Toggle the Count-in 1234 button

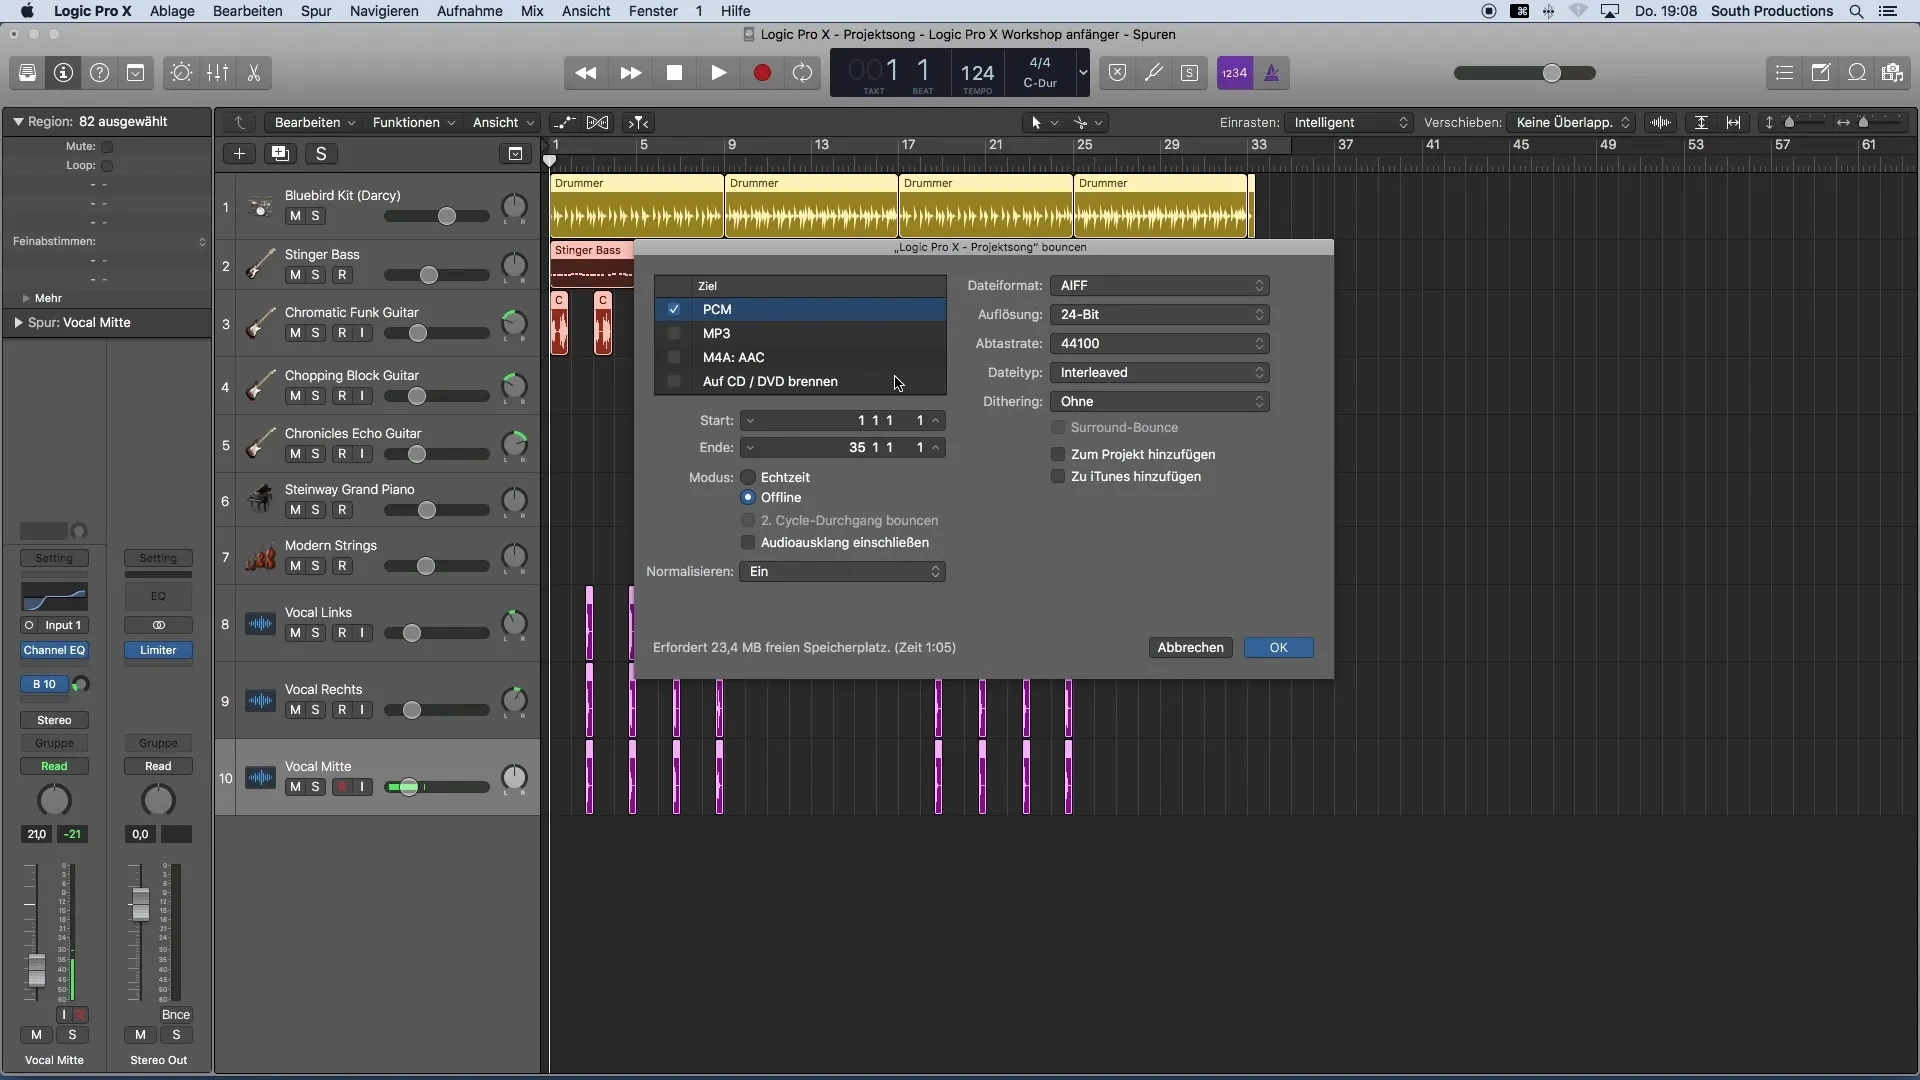[1235, 73]
